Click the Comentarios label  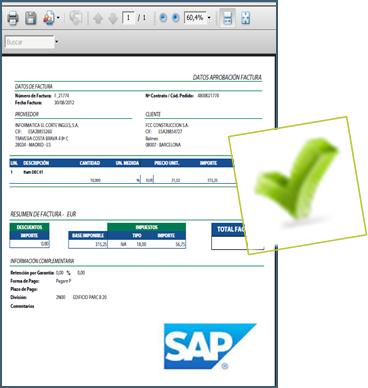[x=22, y=306]
